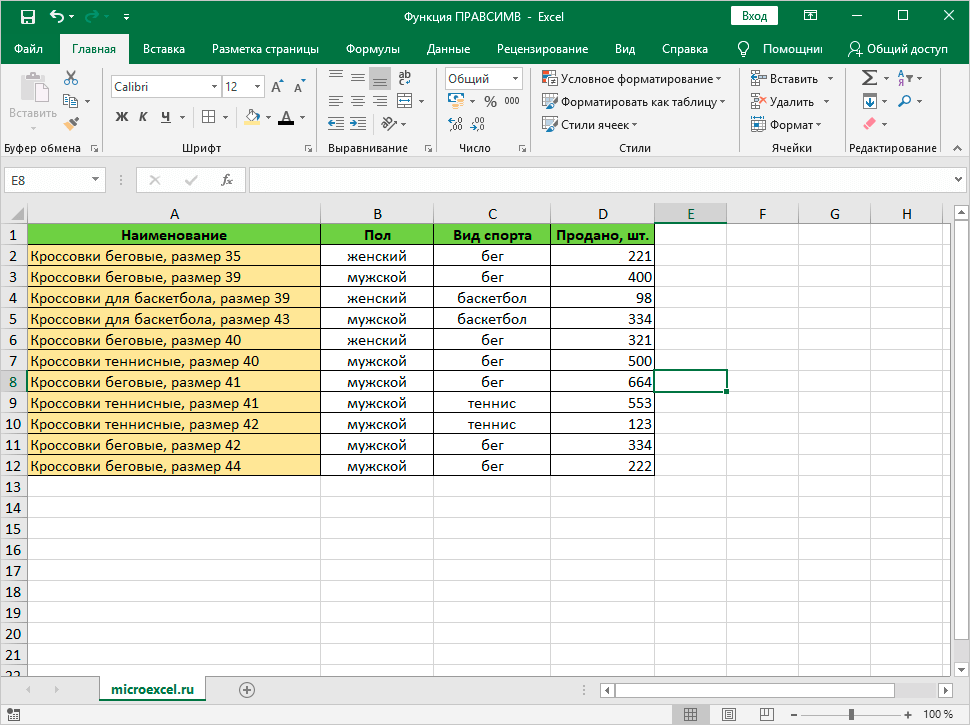Viewport: 970px width, 725px height.
Task: Click the Общий доступ share button
Action: pos(897,49)
